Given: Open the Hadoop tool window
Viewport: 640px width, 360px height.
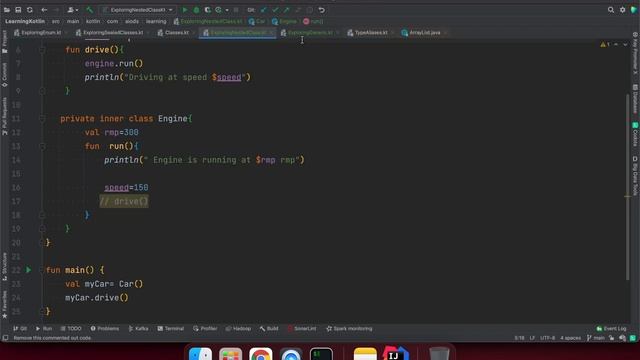Looking at the screenshot, I should [238, 329].
